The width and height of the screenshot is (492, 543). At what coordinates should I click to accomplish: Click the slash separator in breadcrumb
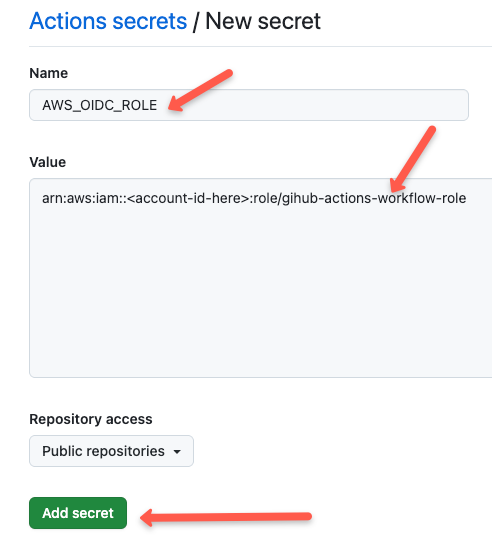point(196,22)
